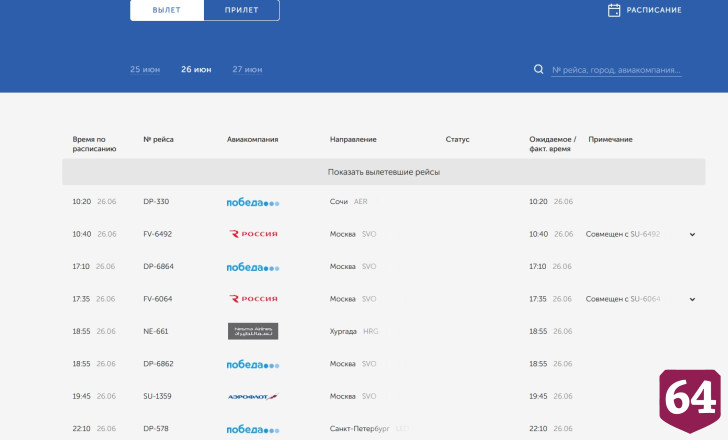This screenshot has height=440, width=728.
Task: Click flight number DP-6862
Action: point(158,364)
